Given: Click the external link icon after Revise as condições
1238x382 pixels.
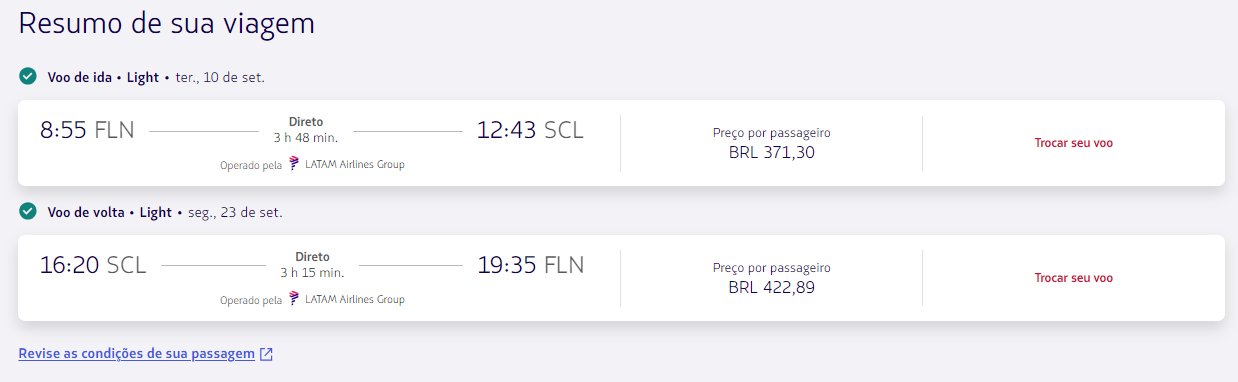Looking at the screenshot, I should click(266, 354).
